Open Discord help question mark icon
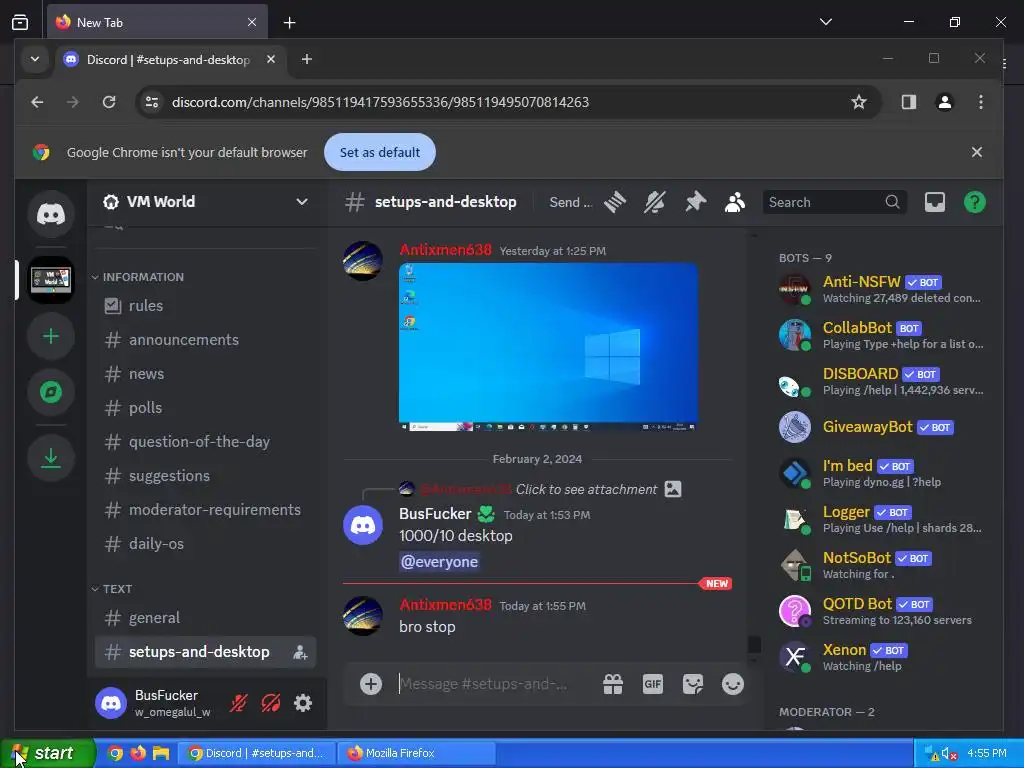Image resolution: width=1024 pixels, height=768 pixels. pyautogui.click(x=974, y=202)
